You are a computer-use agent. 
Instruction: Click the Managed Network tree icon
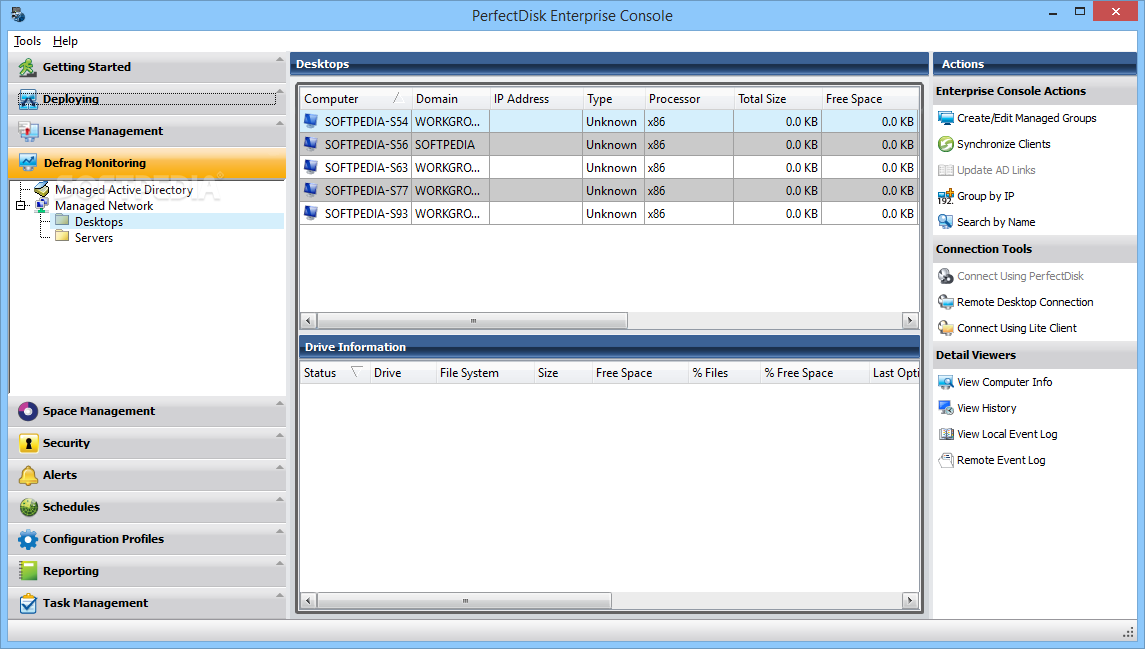click(42, 206)
